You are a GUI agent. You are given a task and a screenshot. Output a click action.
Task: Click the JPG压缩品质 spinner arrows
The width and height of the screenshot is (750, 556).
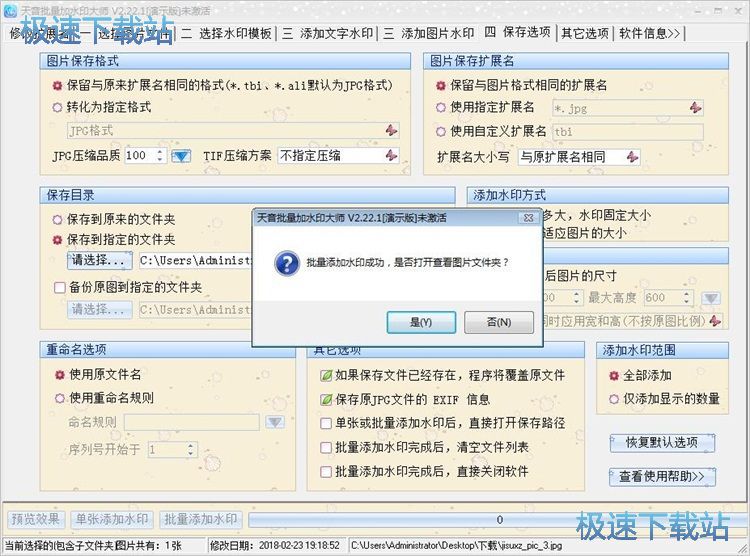[x=160, y=155]
